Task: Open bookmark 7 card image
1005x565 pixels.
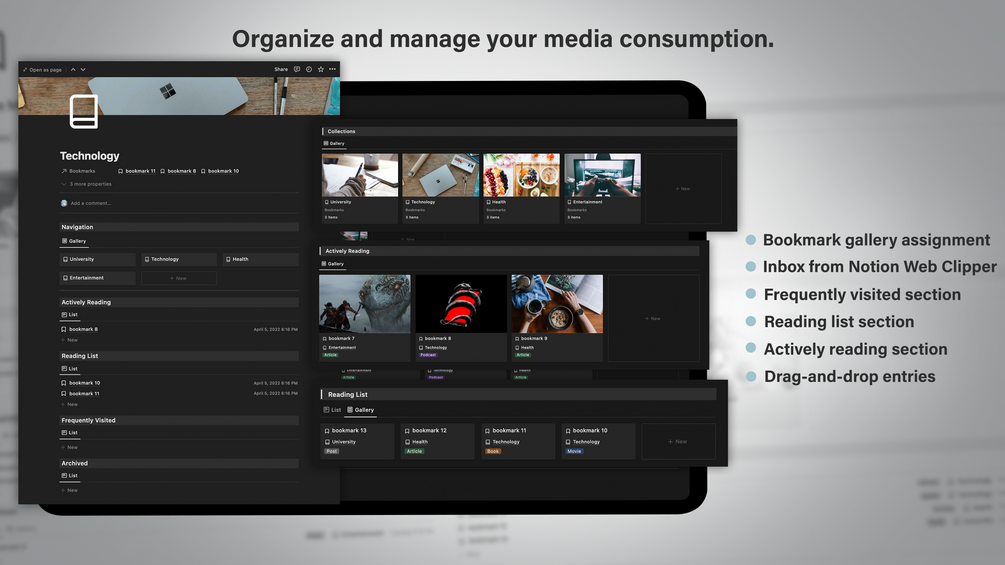Action: click(x=365, y=304)
